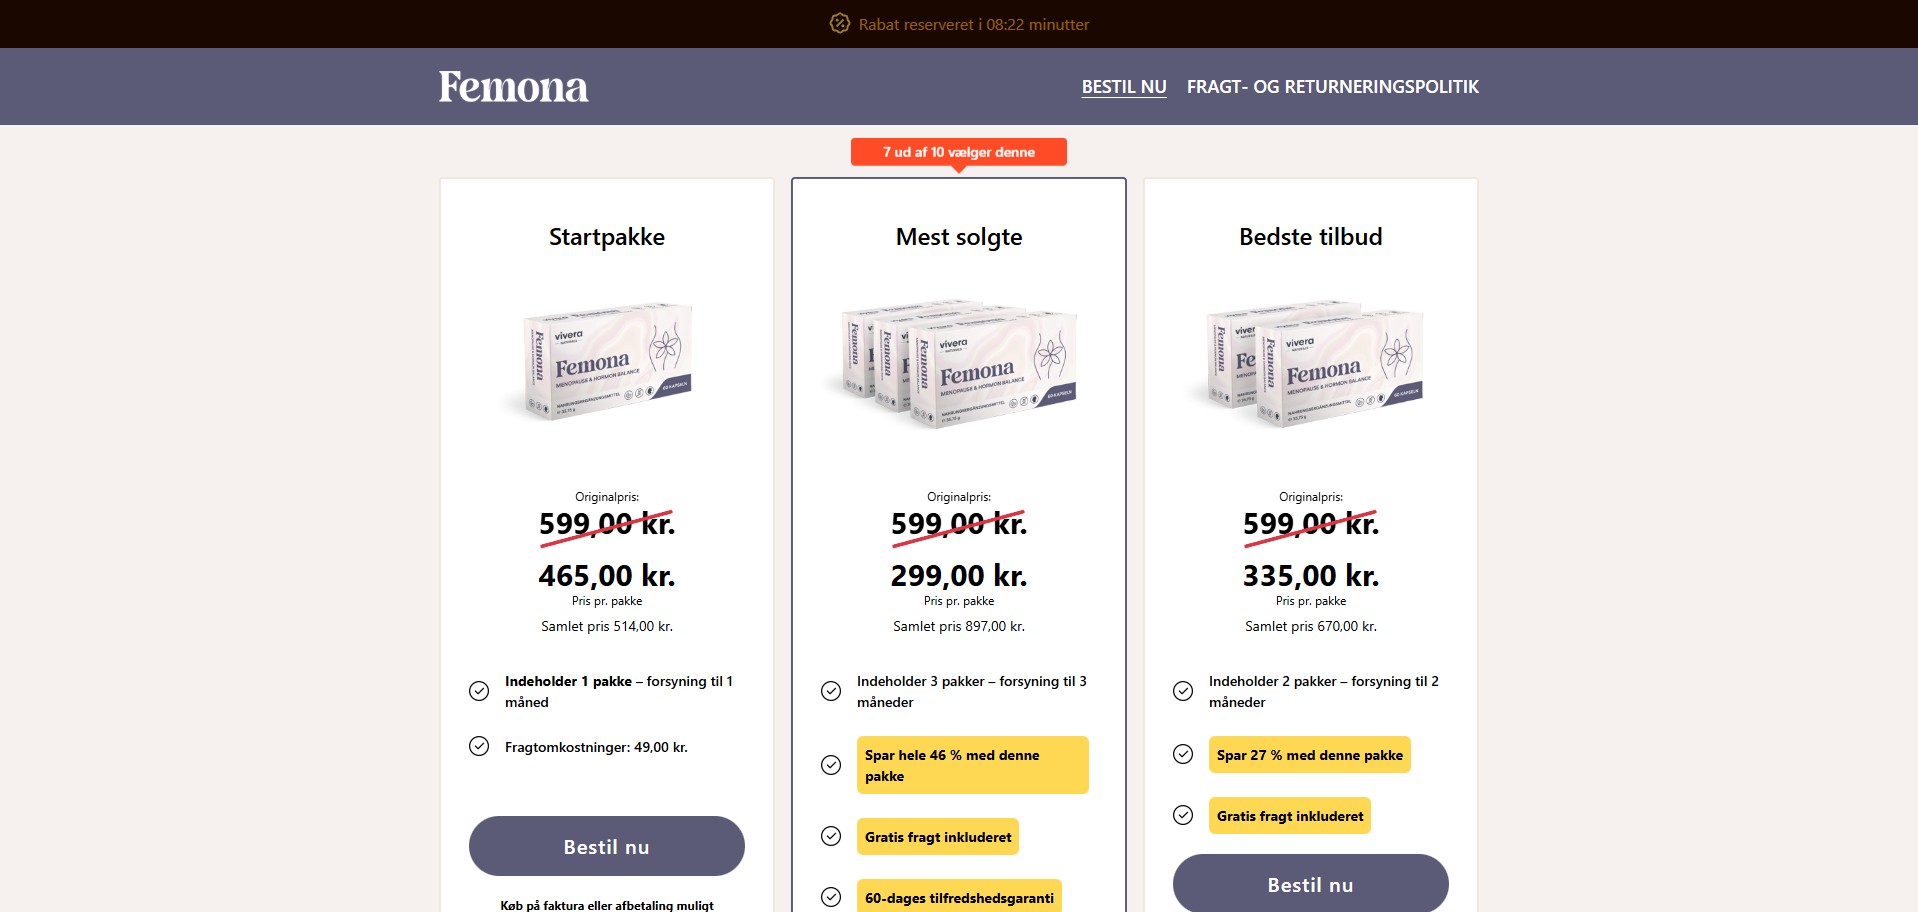Image resolution: width=1918 pixels, height=912 pixels.
Task: Click checkmark icon beside 'Indeholder 1 pakke'
Action: point(479,691)
